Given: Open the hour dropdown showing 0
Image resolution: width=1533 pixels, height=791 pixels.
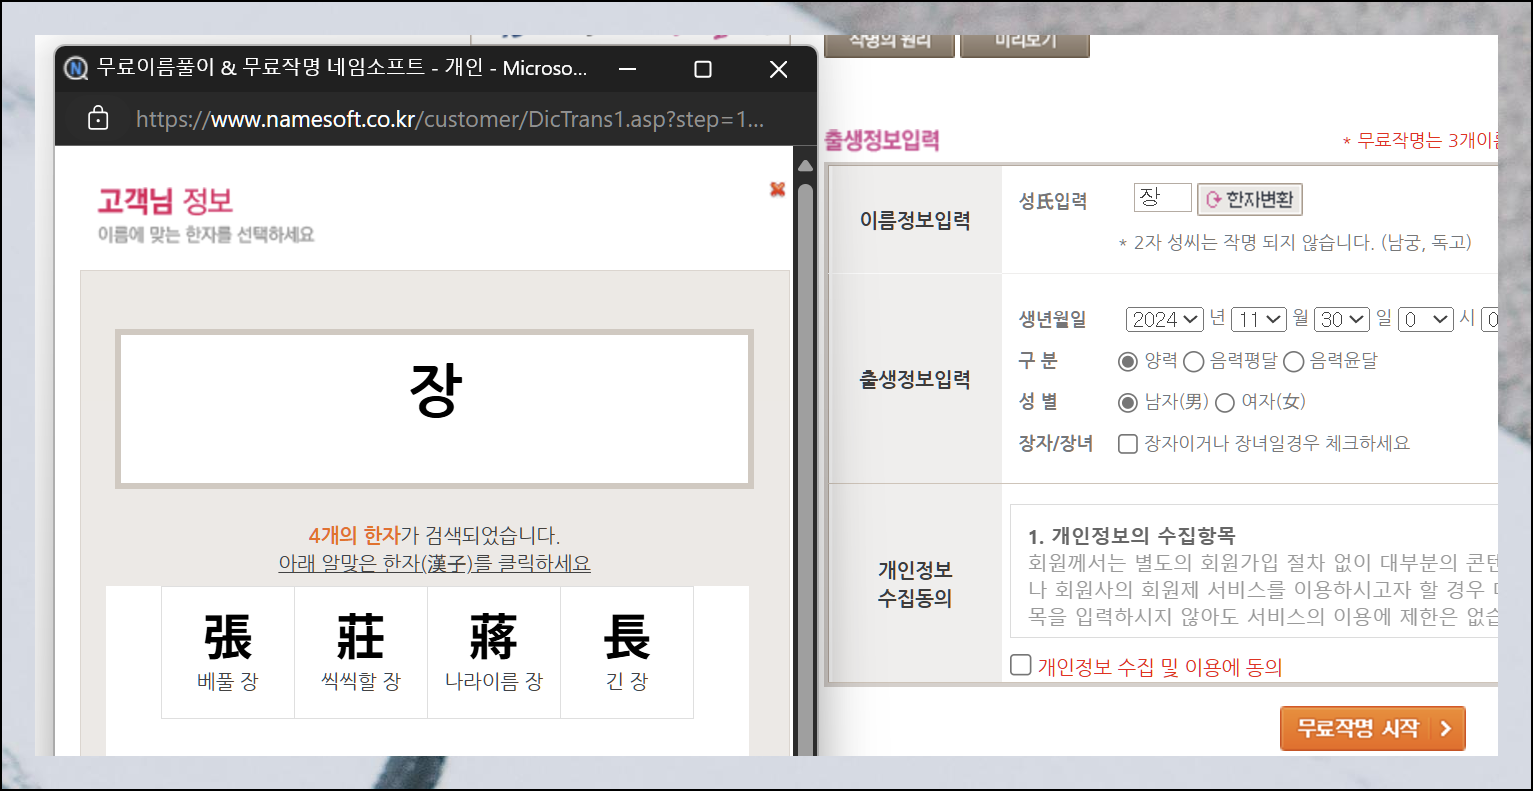Looking at the screenshot, I should (x=1425, y=319).
